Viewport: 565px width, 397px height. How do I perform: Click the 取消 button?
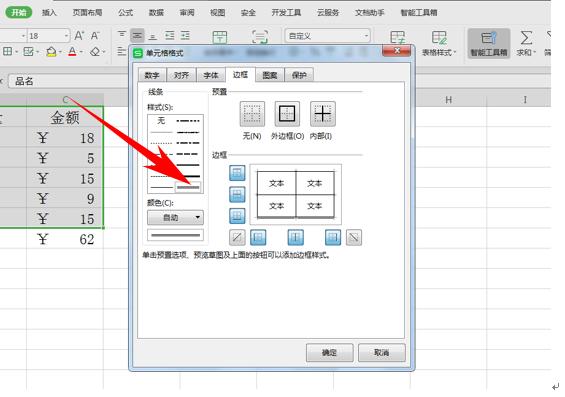[x=382, y=352]
